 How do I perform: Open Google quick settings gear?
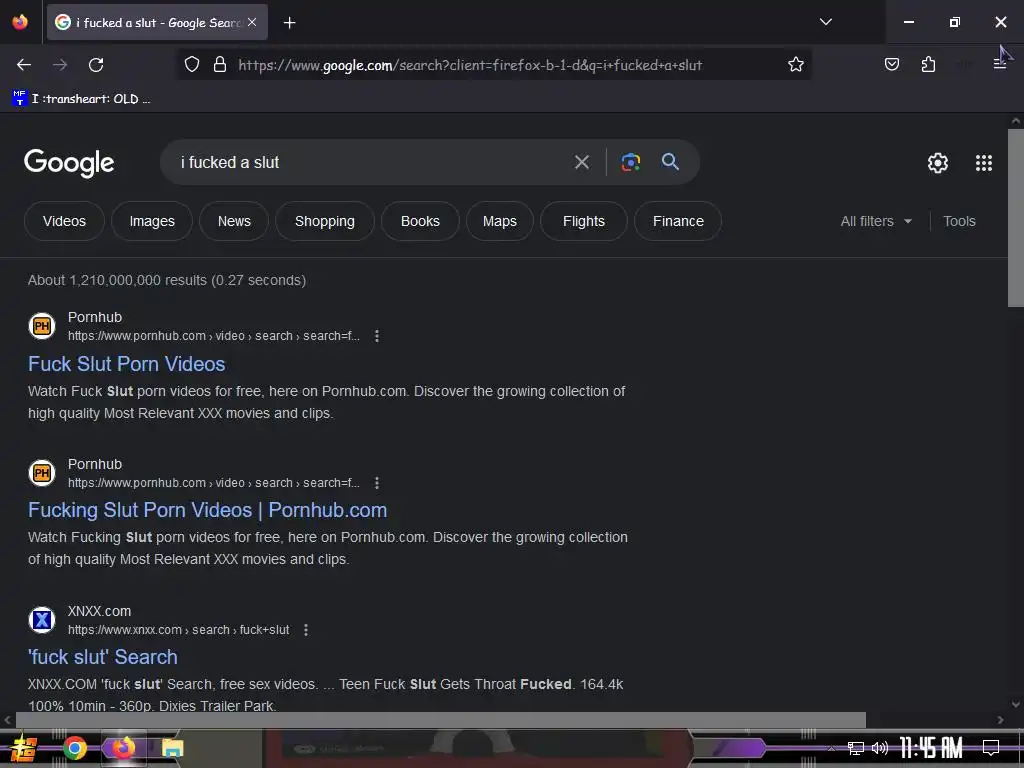pos(938,163)
